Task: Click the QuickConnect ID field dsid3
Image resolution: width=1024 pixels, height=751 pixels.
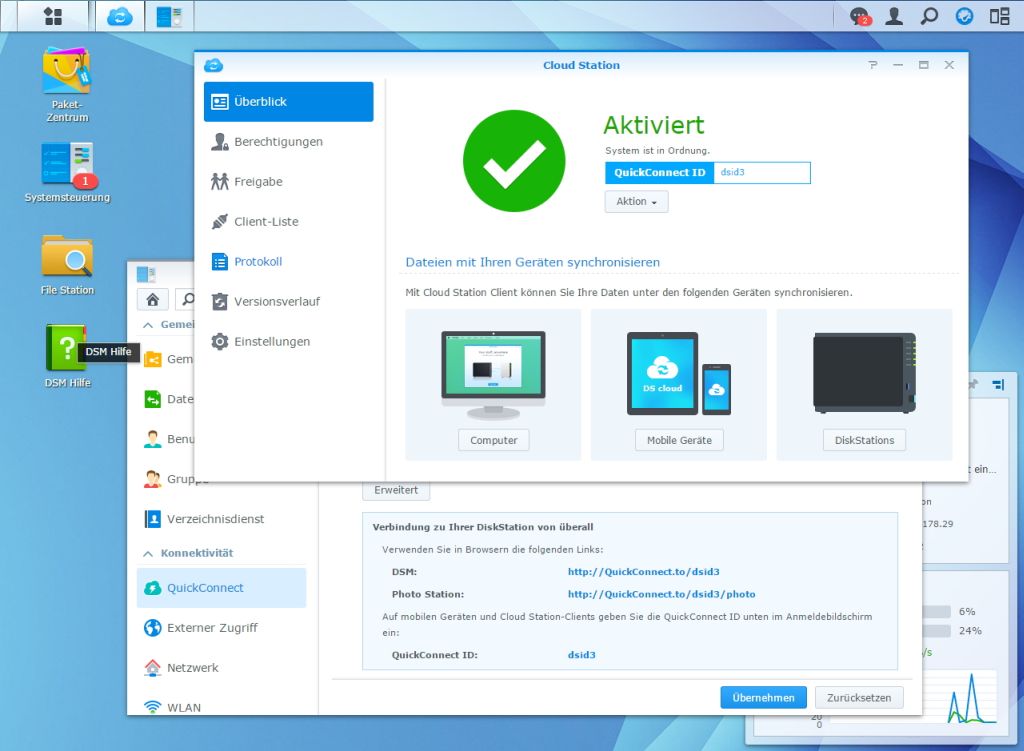Action: pyautogui.click(x=762, y=172)
